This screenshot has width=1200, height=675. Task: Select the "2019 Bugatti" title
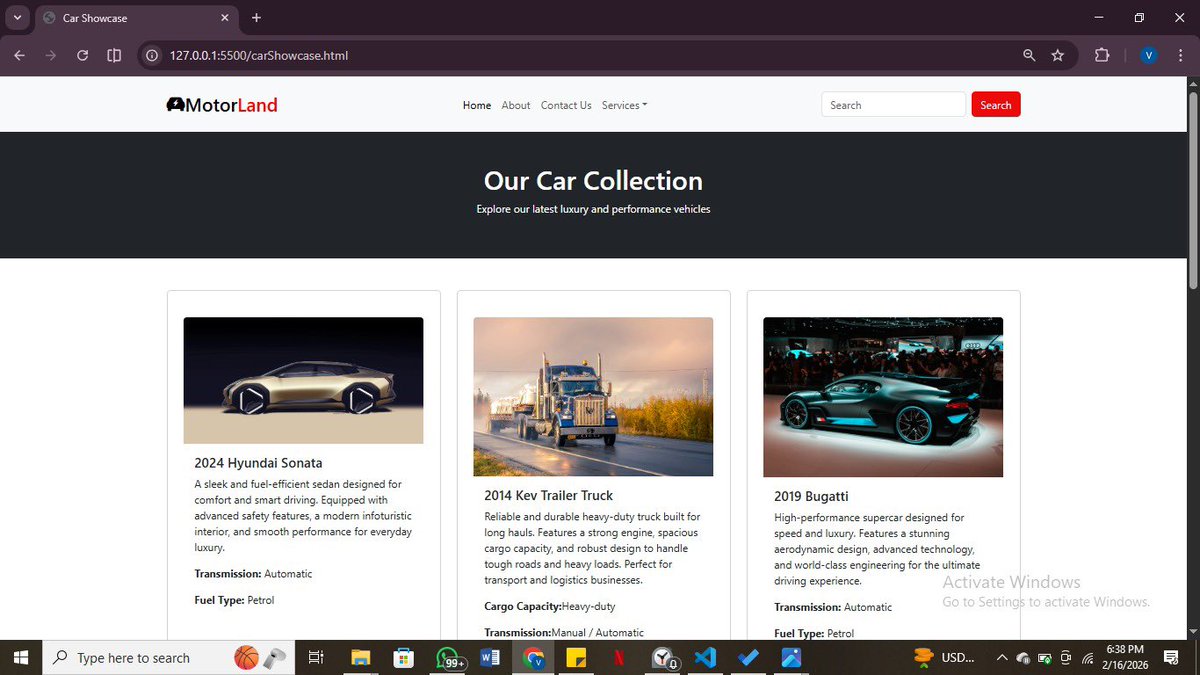[x=813, y=496]
